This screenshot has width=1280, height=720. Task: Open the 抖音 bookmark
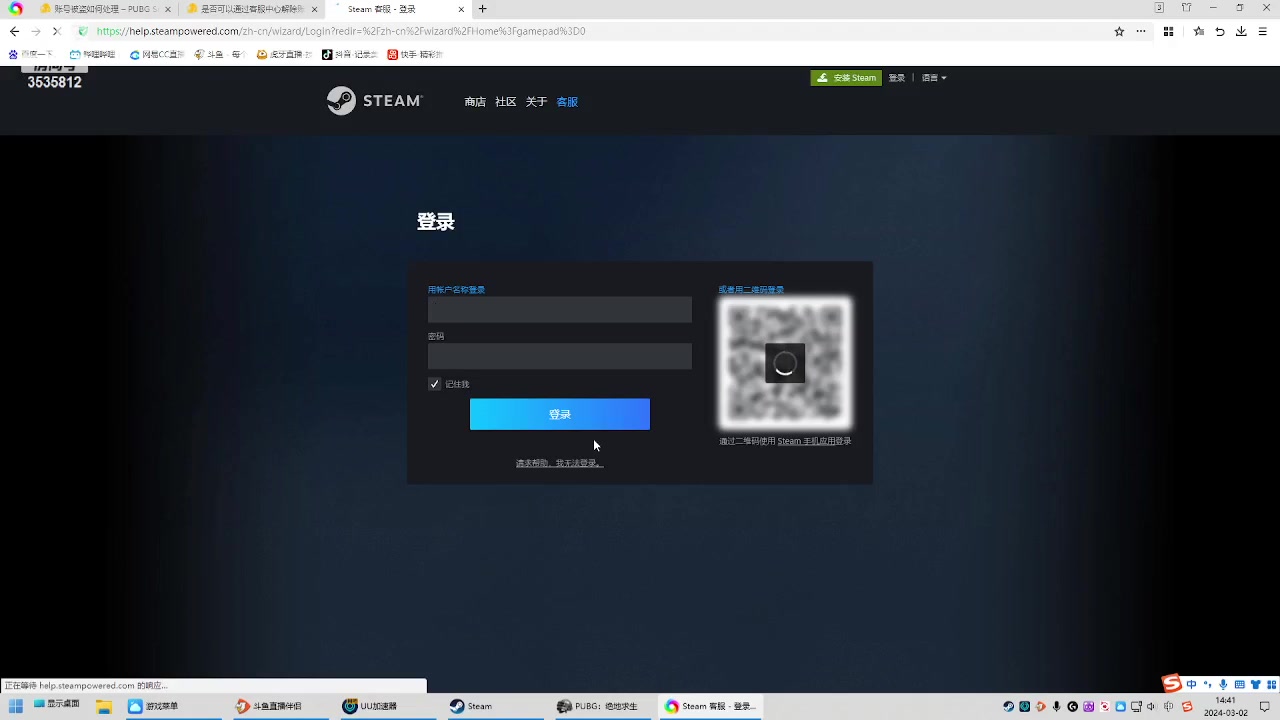point(349,55)
